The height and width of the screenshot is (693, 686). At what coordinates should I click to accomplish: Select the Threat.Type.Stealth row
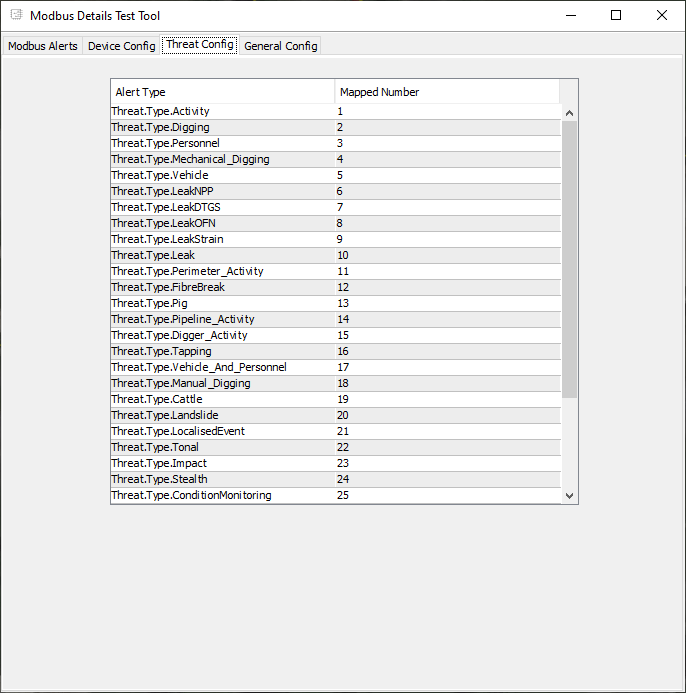pyautogui.click(x=336, y=479)
